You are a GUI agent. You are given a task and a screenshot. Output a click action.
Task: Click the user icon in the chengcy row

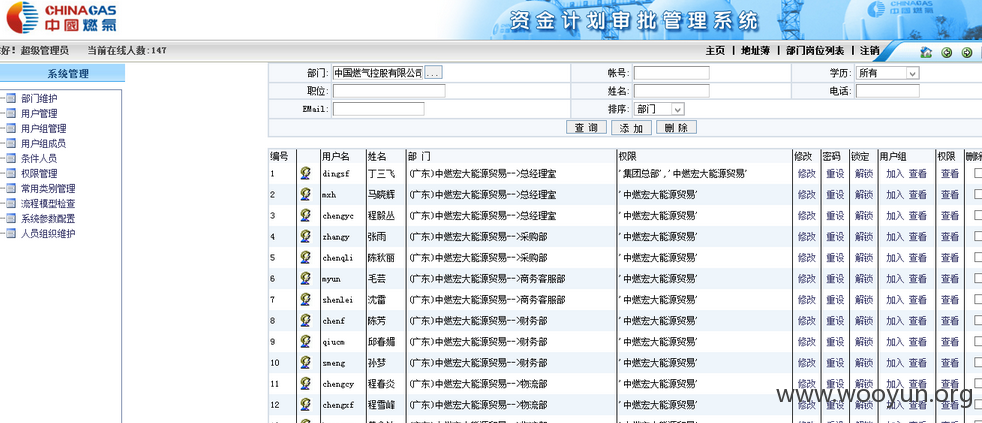(305, 384)
